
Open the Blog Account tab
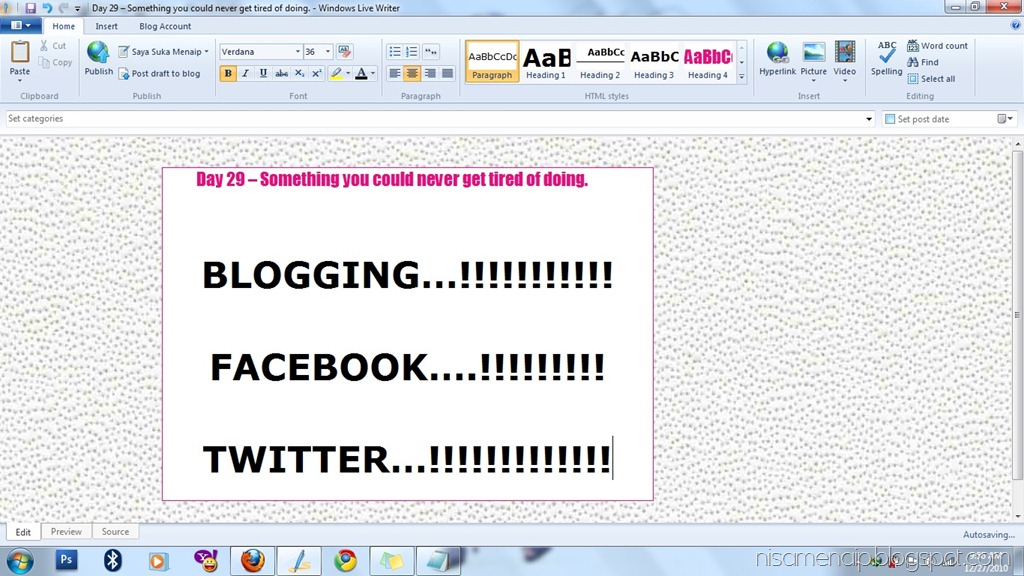pyautogui.click(x=165, y=26)
